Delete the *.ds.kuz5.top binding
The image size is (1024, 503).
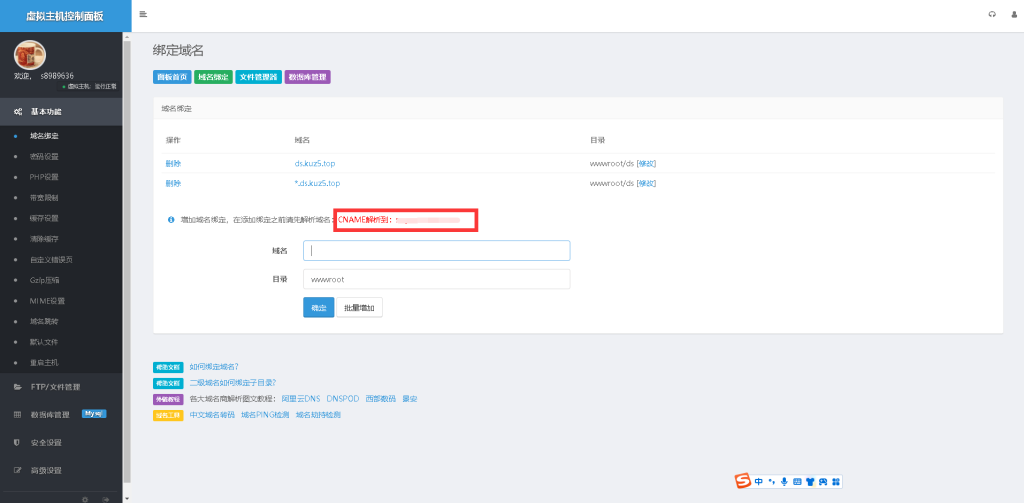pos(173,184)
